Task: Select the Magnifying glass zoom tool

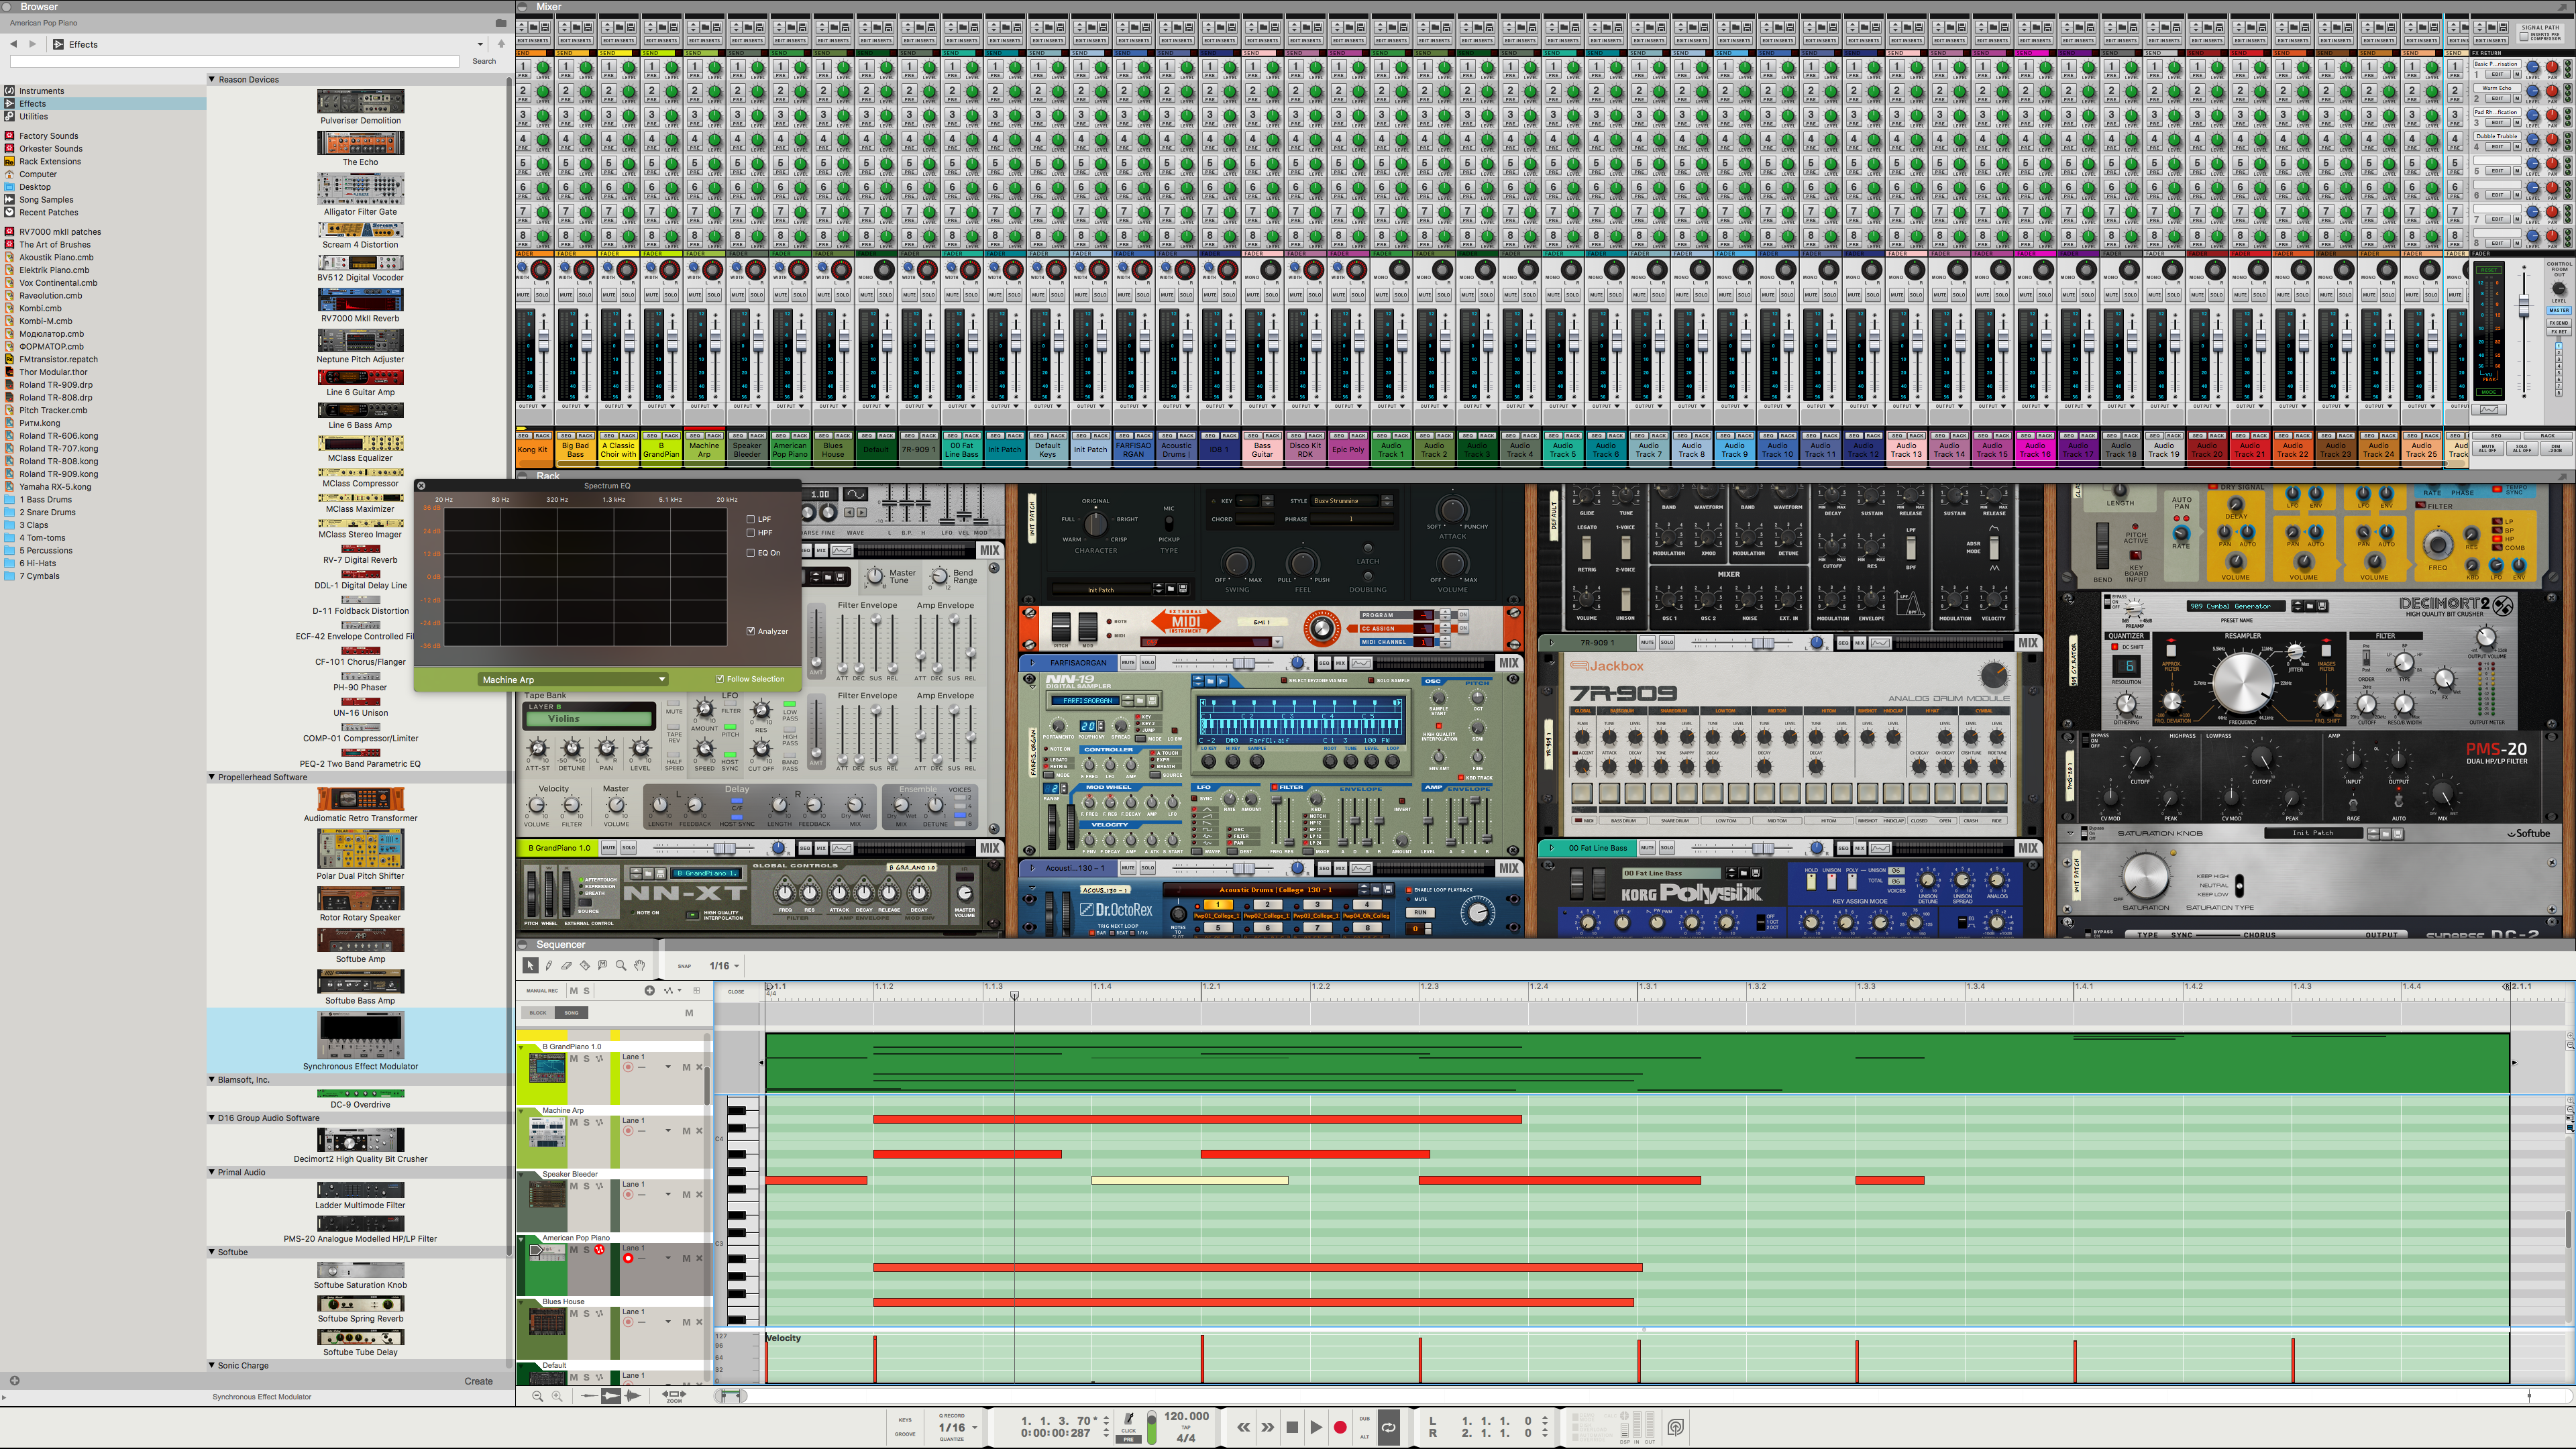Action: click(621, 965)
